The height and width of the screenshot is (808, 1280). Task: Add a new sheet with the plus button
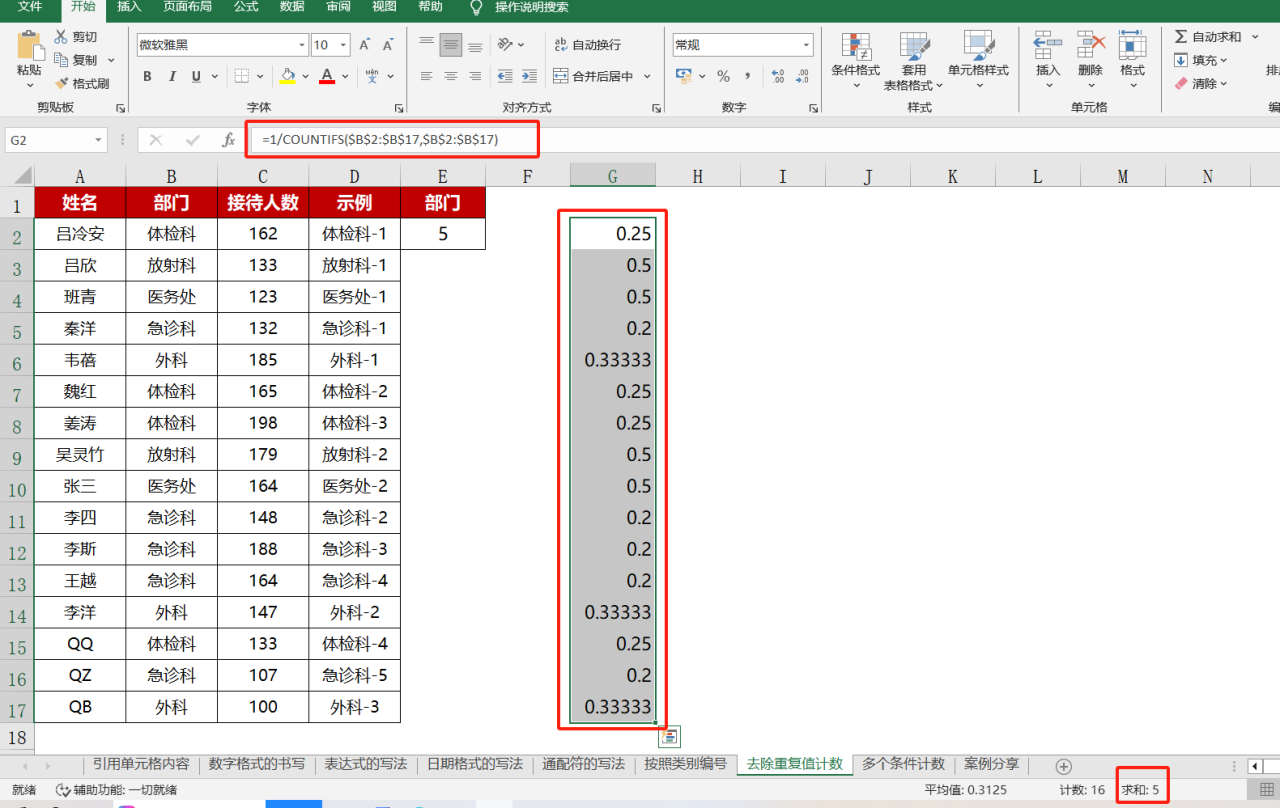tap(1063, 766)
